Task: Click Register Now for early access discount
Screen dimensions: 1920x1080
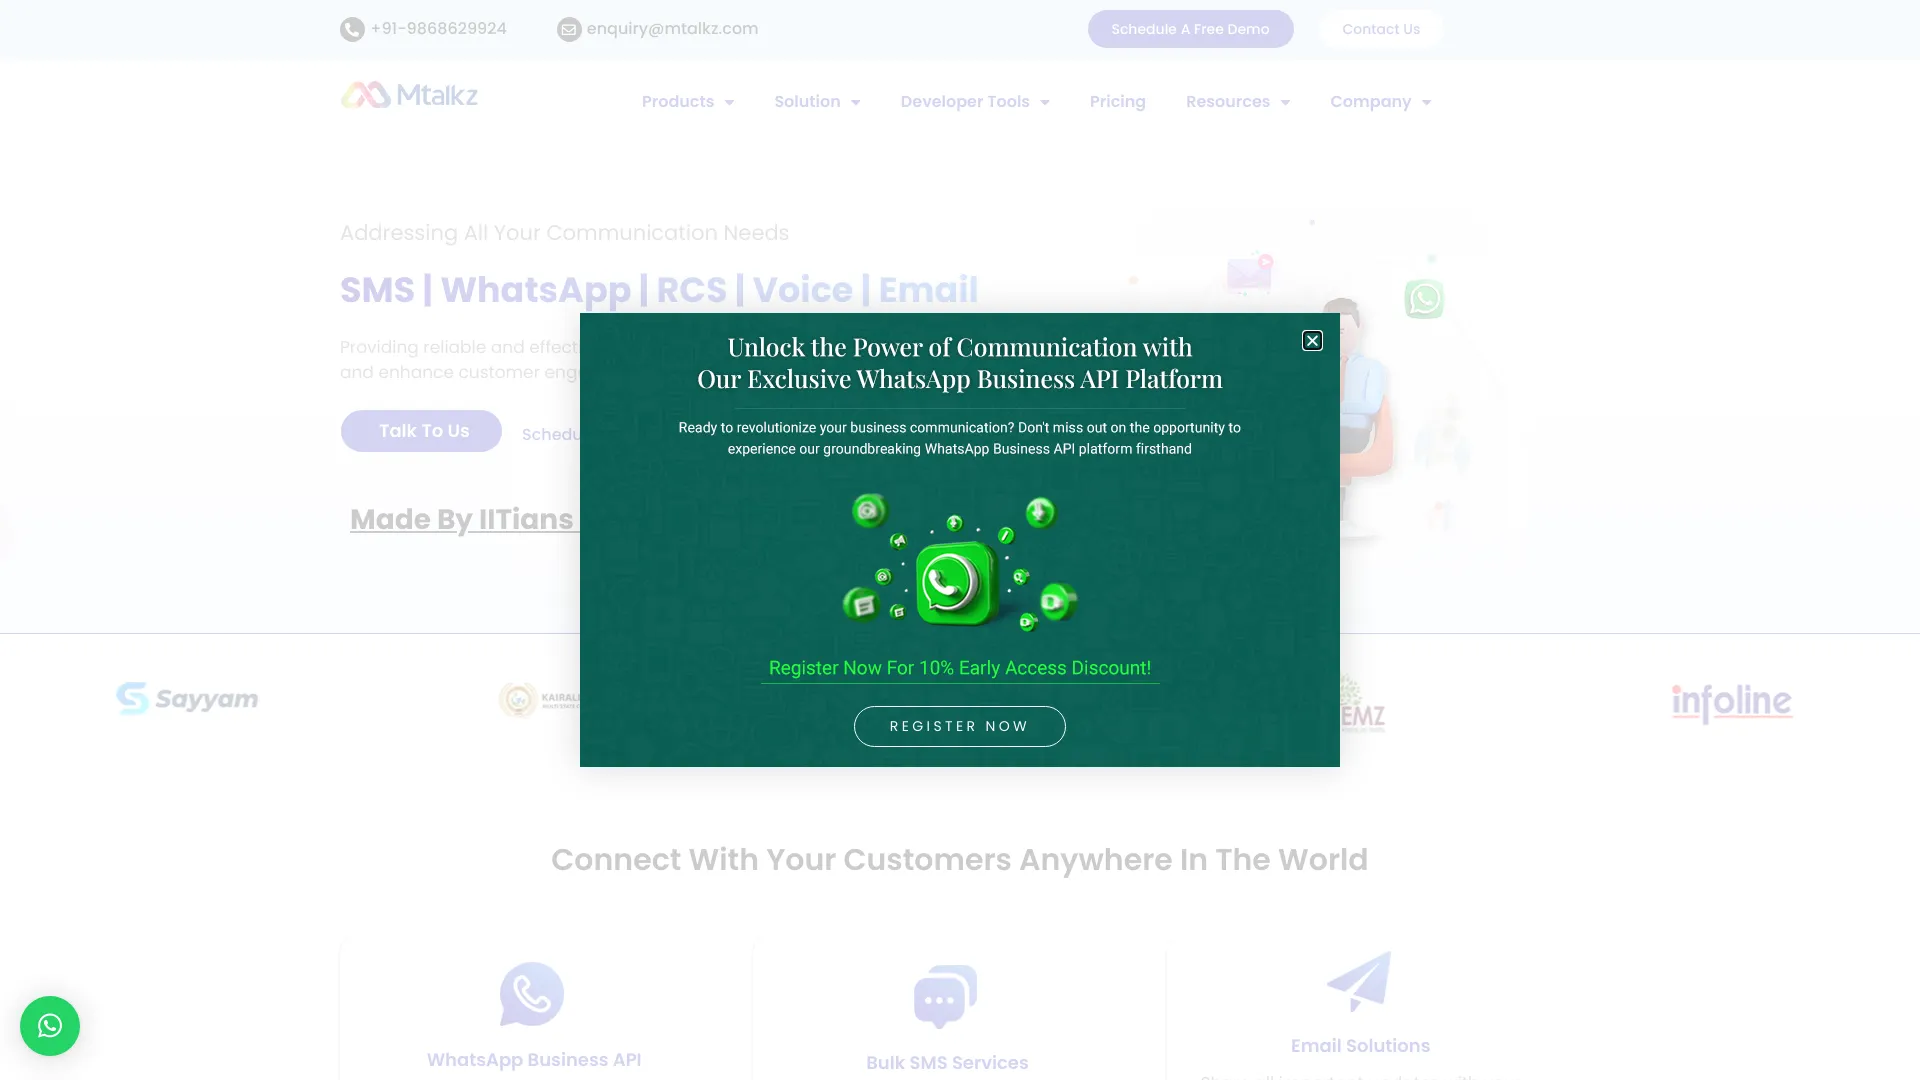Action: coord(960,725)
